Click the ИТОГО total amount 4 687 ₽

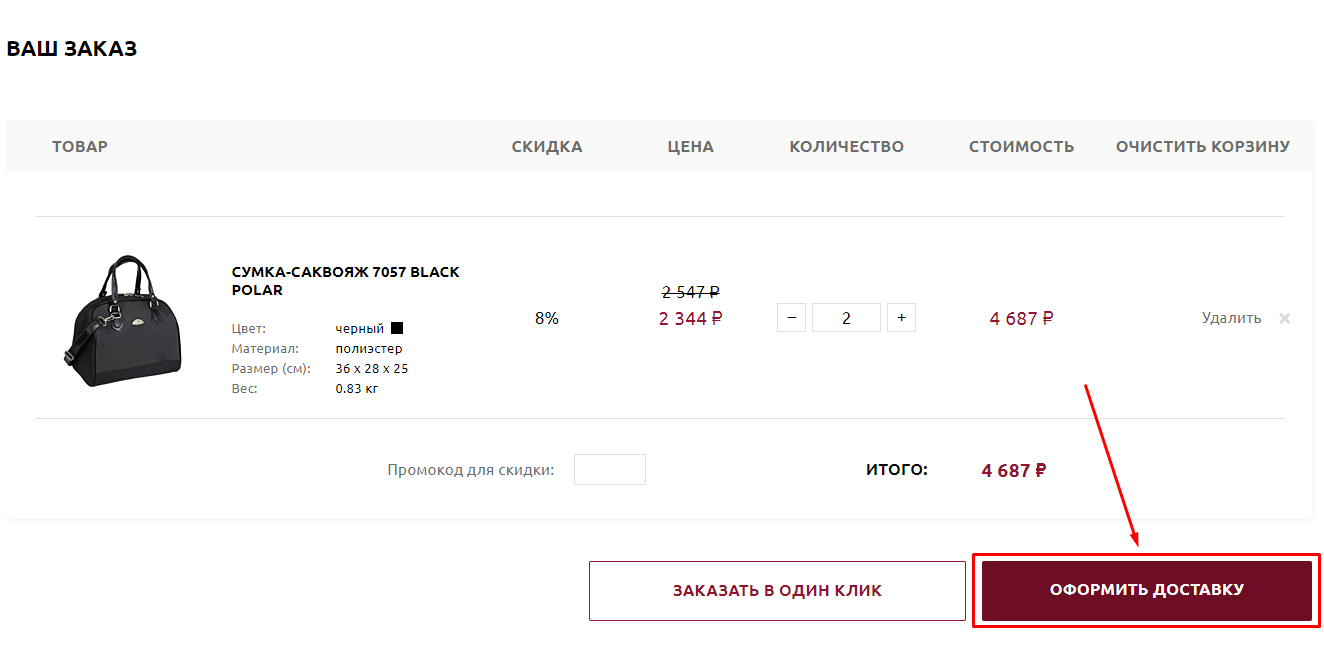point(1014,470)
